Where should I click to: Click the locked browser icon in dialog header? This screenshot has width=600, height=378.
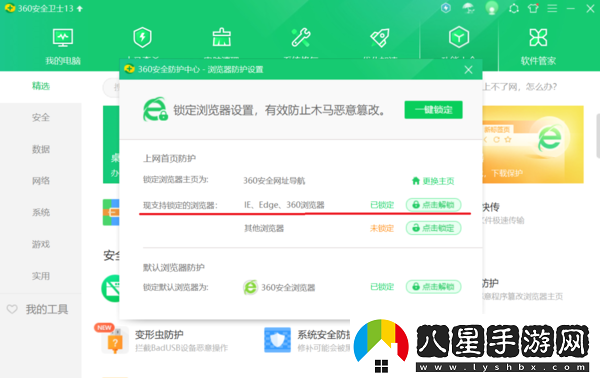tap(155, 109)
